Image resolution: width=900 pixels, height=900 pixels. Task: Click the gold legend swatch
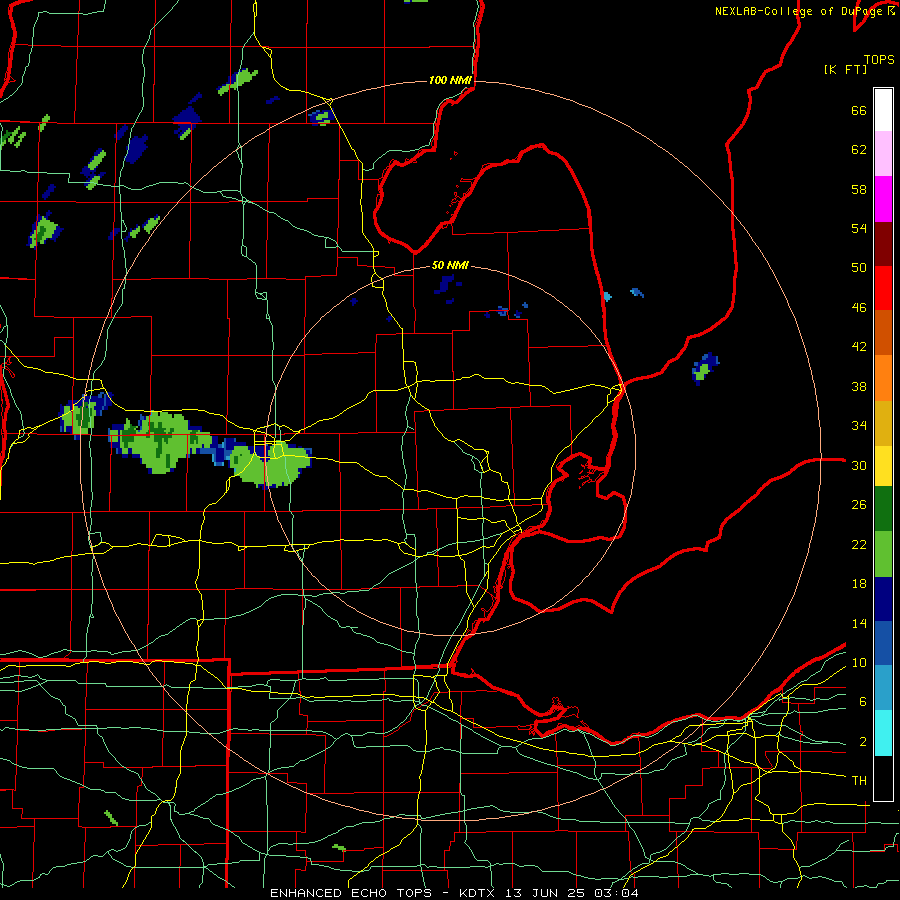click(883, 423)
